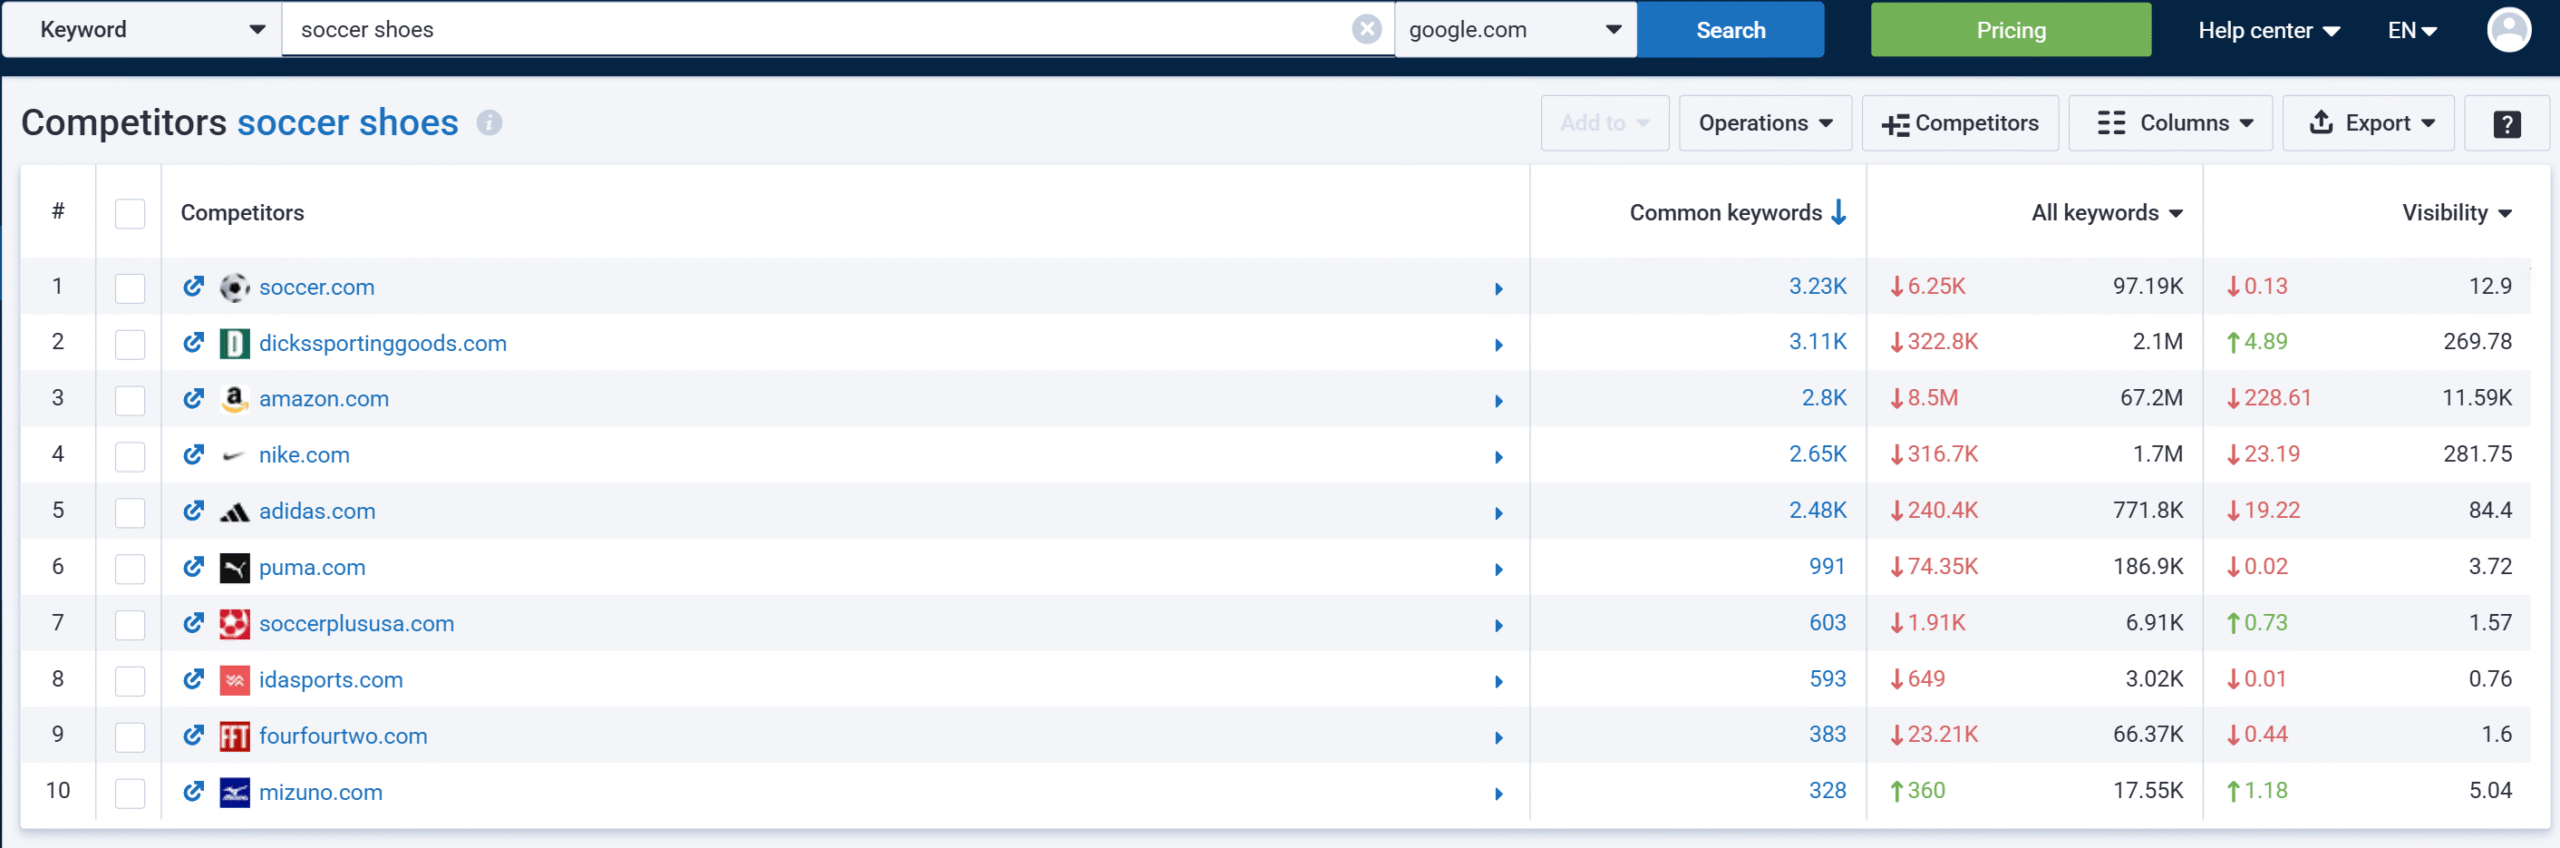Open the google.com search engine dropdown

tap(1515, 29)
